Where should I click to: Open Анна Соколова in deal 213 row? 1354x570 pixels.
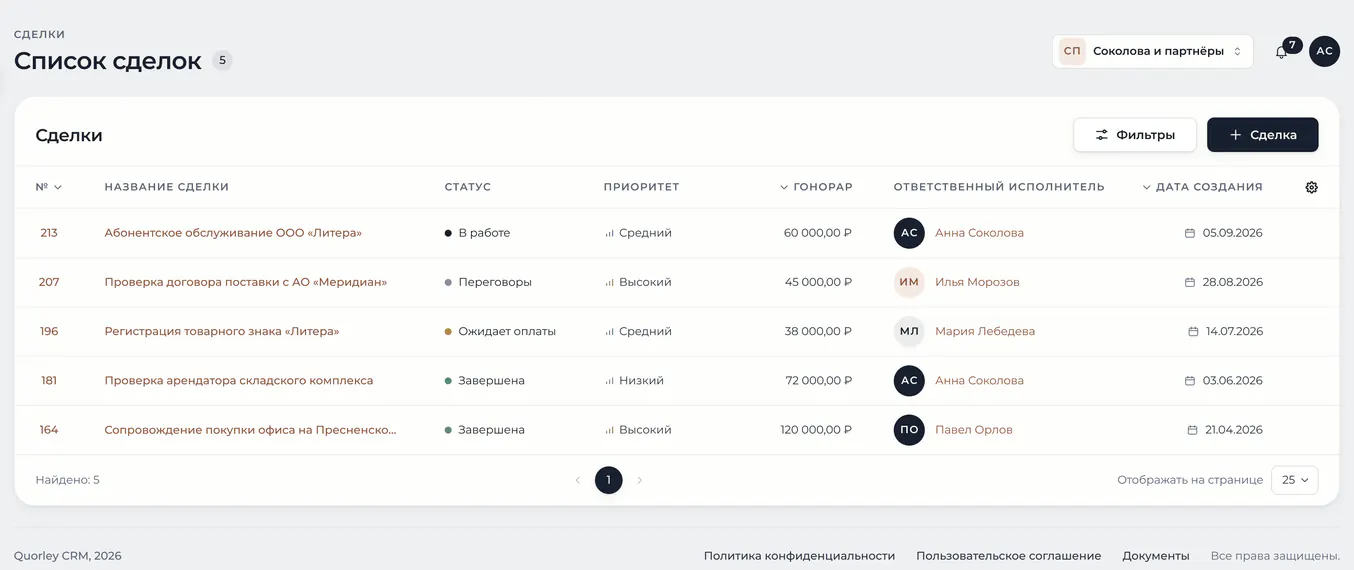point(979,233)
